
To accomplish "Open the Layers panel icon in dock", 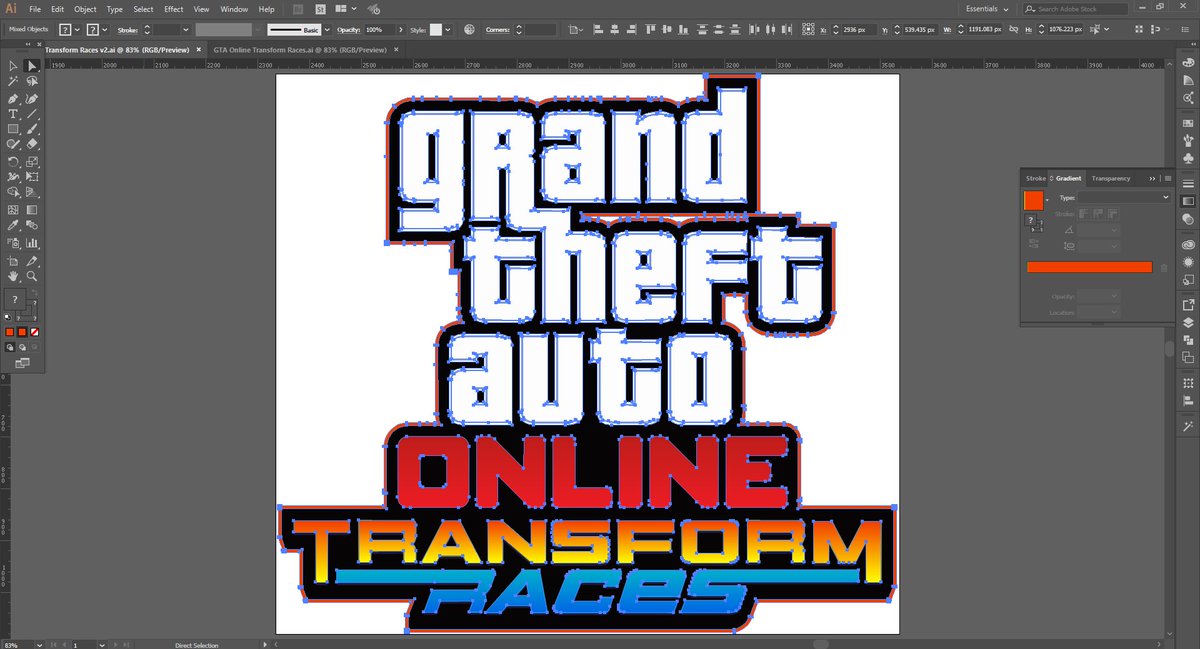I will 1188,322.
